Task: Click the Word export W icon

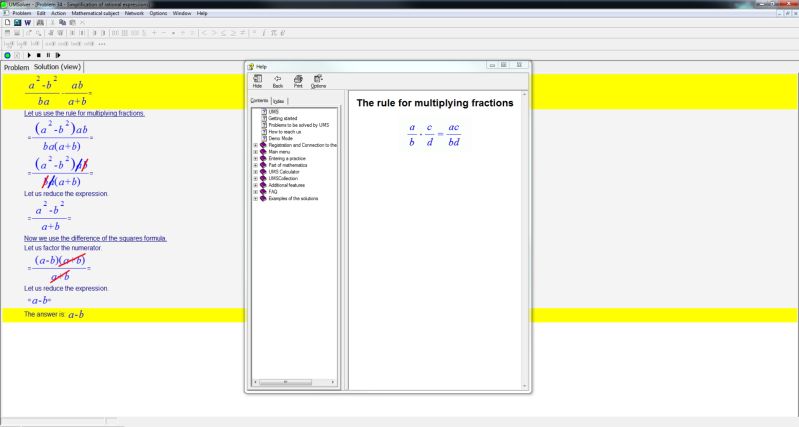Action: (28, 23)
